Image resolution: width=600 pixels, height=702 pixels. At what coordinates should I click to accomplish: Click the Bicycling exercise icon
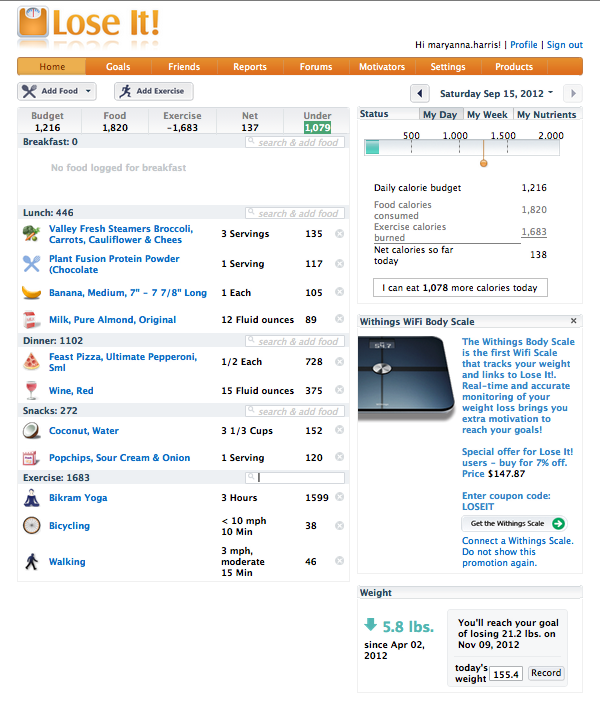[x=31, y=526]
